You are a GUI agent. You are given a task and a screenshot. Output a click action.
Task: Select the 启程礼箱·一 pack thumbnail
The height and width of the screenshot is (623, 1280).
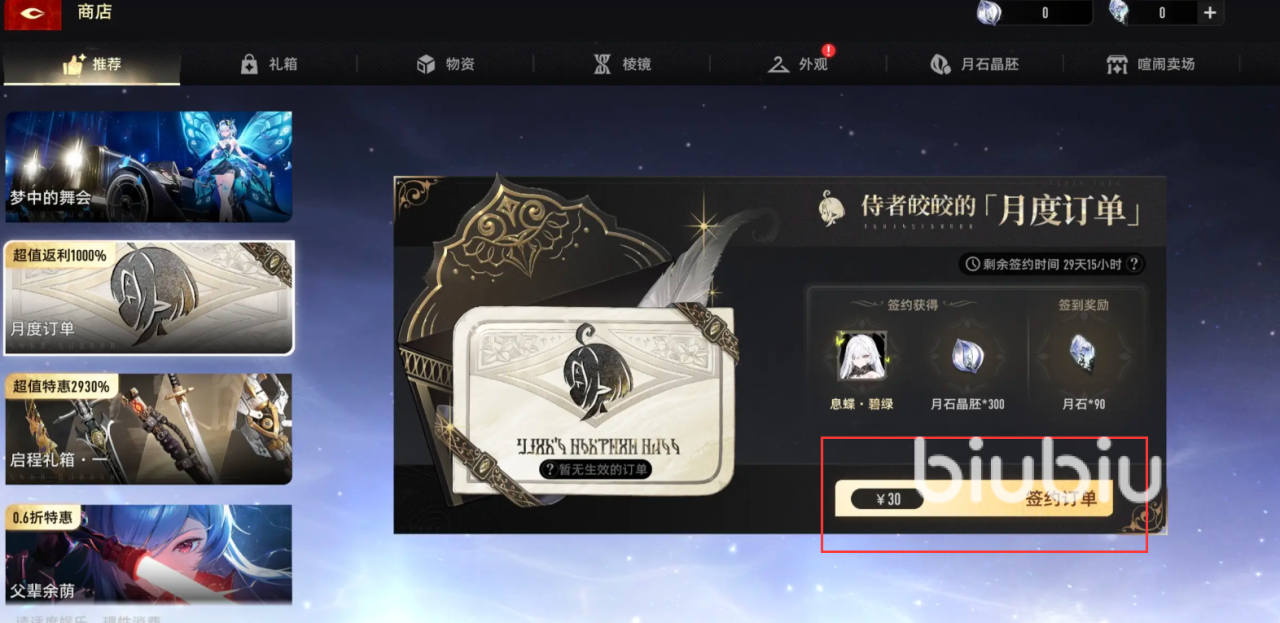pyautogui.click(x=149, y=429)
